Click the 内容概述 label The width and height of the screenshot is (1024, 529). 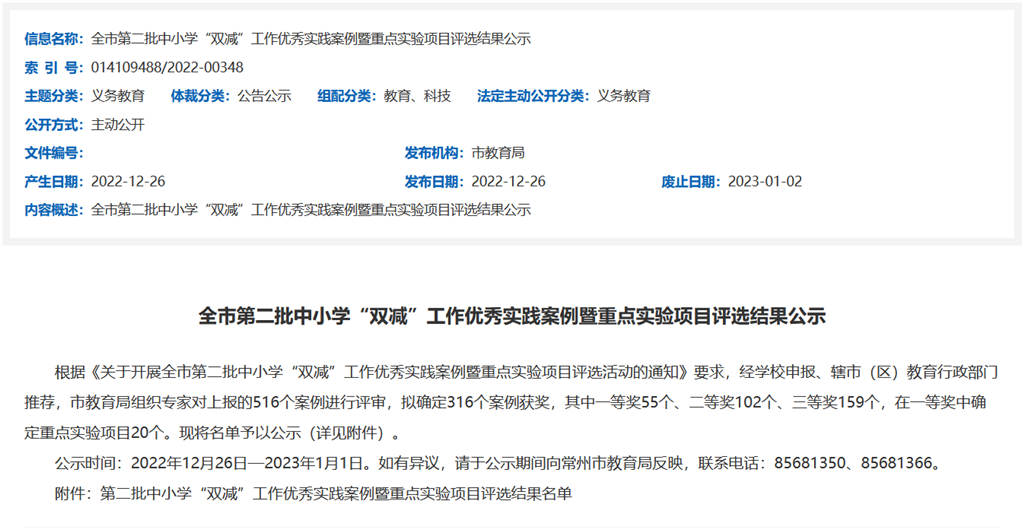[x=54, y=210]
